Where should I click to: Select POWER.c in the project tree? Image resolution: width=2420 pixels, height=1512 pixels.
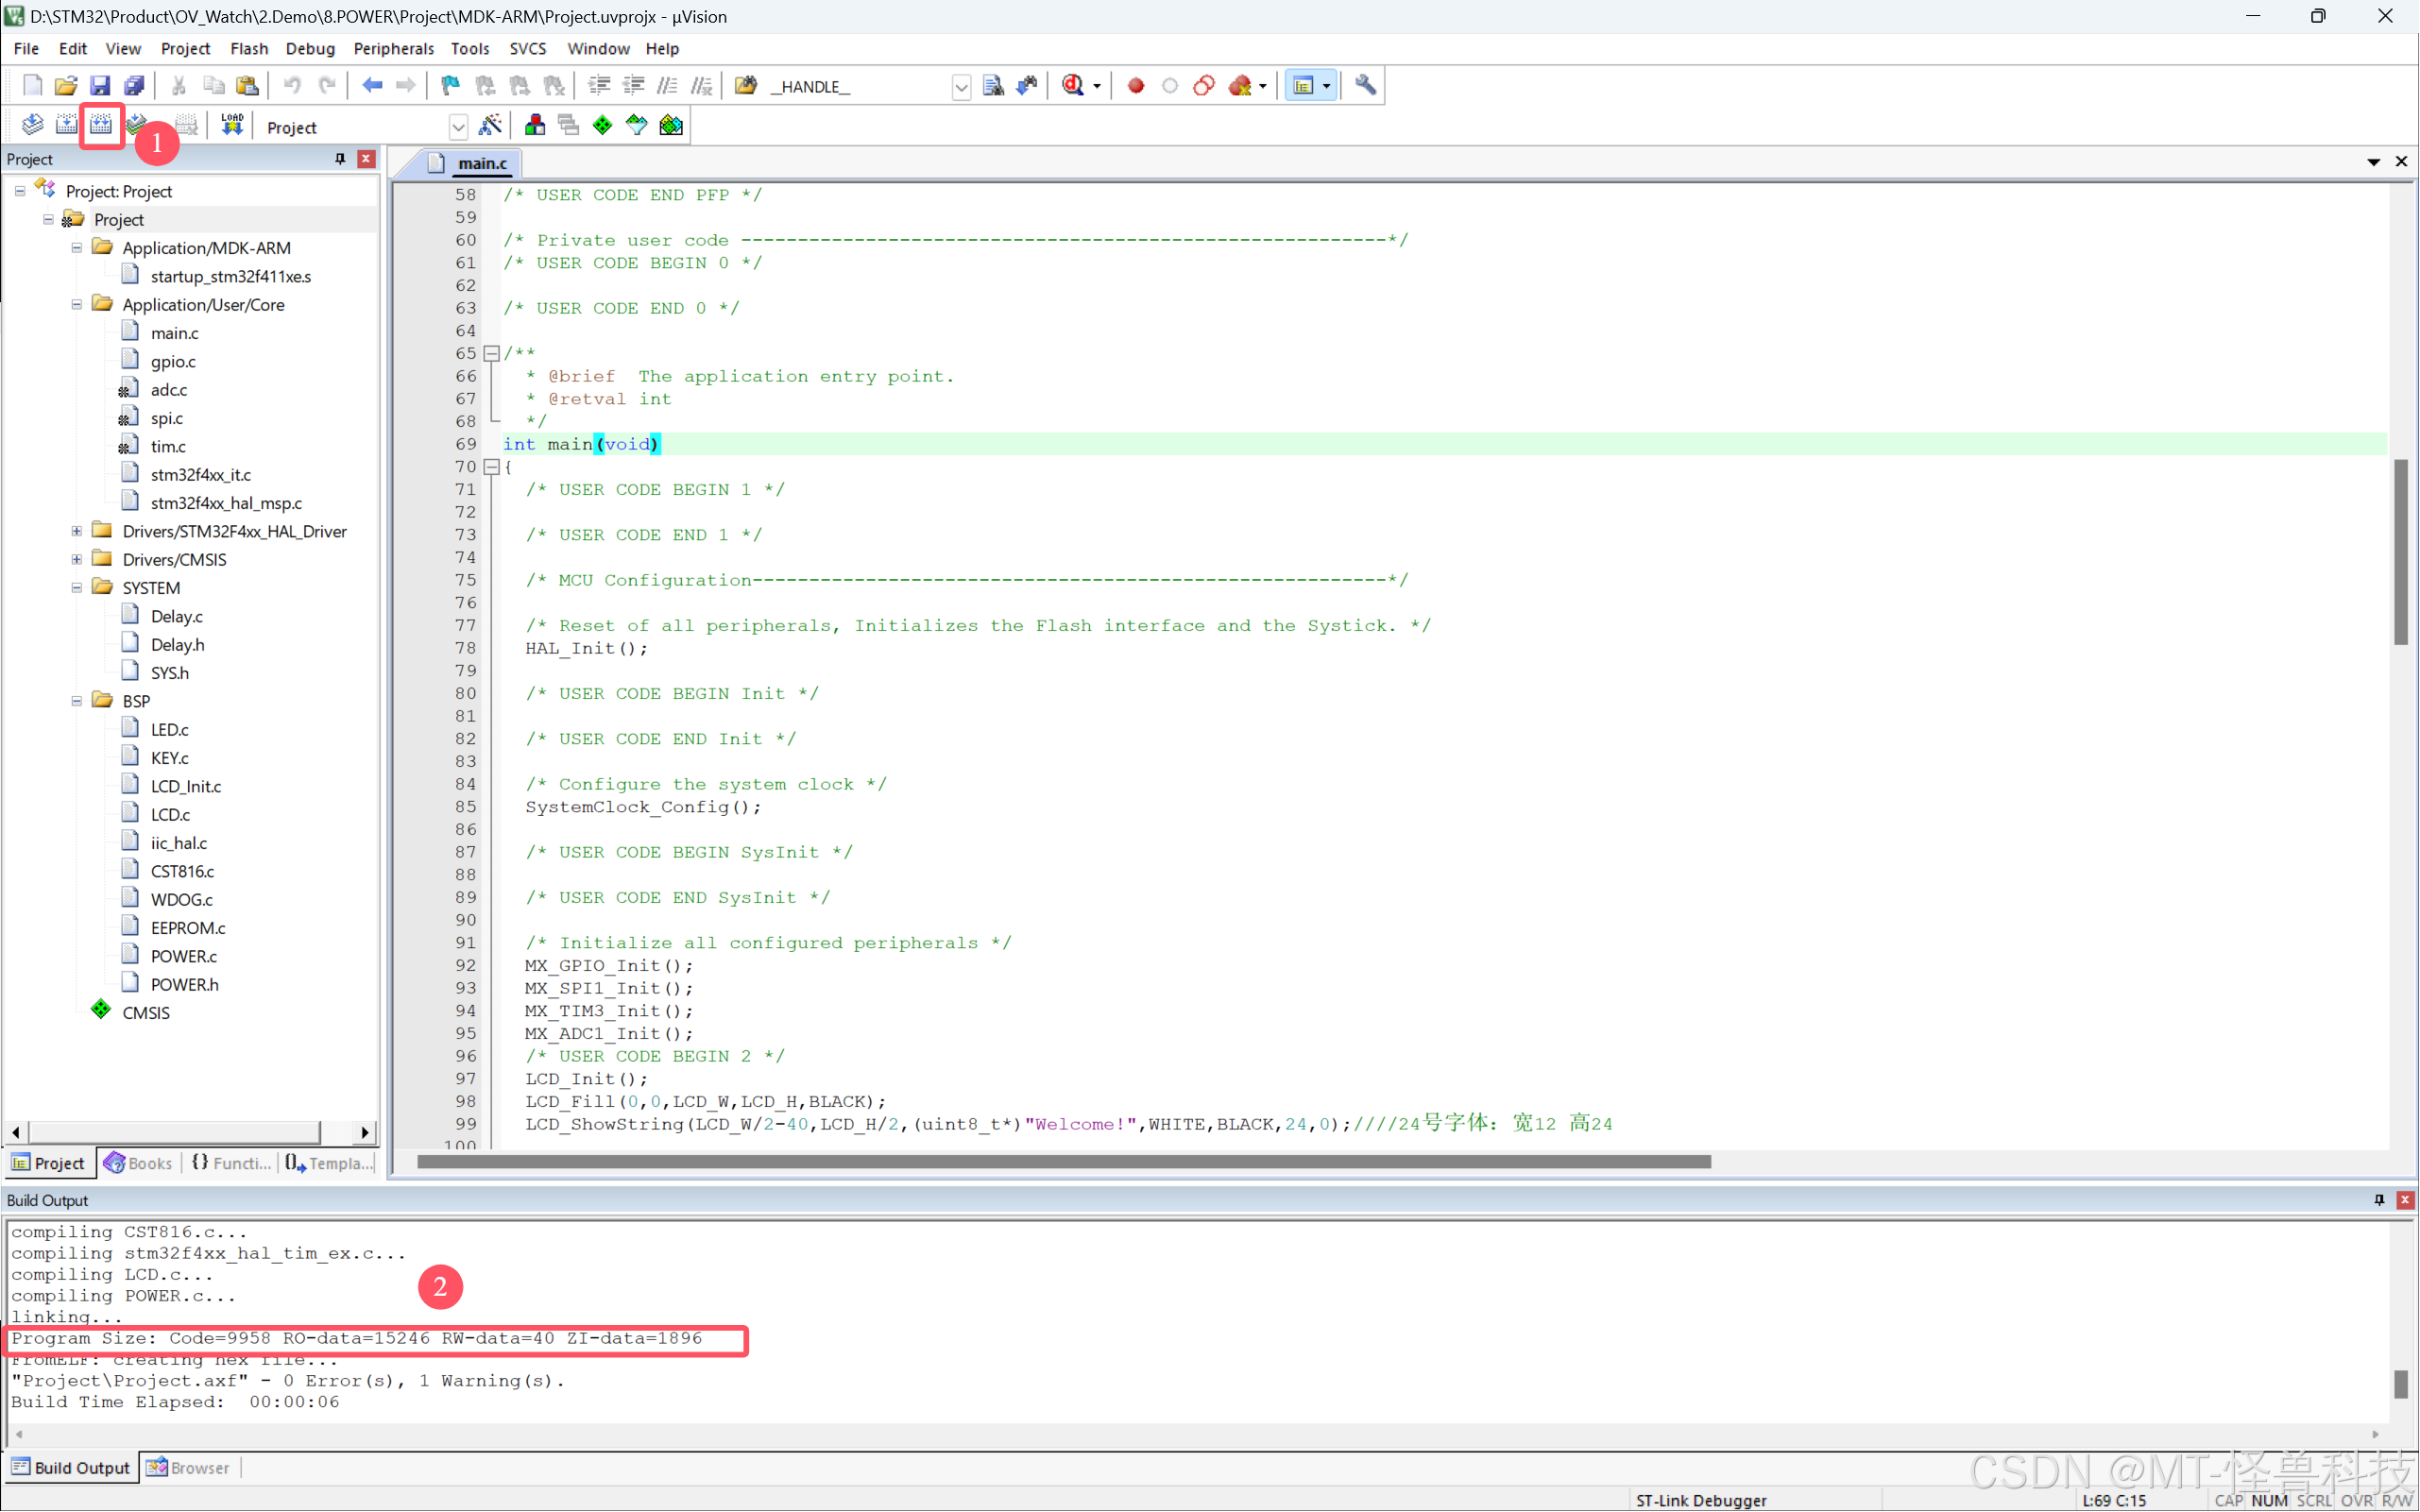tap(183, 956)
